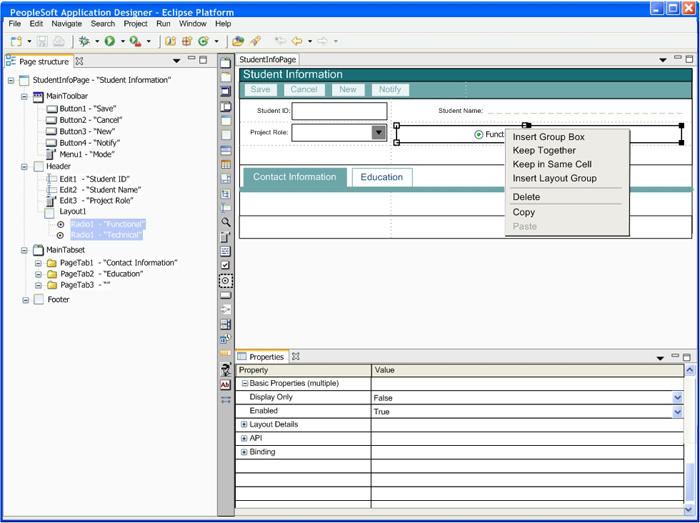Select the checkbox tool in the palette
This screenshot has width=700, height=523.
(x=226, y=265)
